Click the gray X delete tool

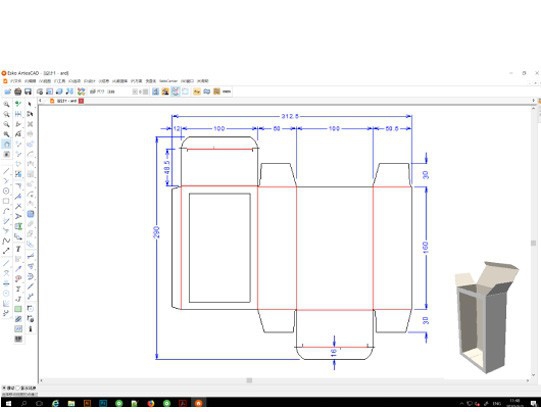pyautogui.click(x=30, y=124)
